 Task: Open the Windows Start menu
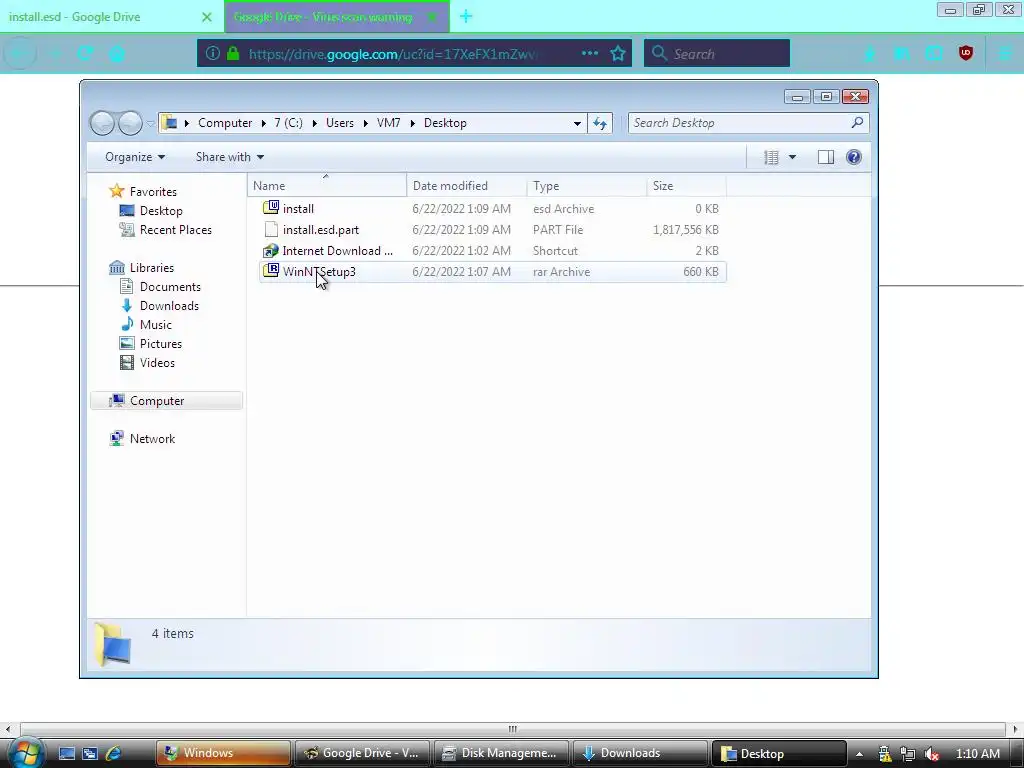[26, 754]
